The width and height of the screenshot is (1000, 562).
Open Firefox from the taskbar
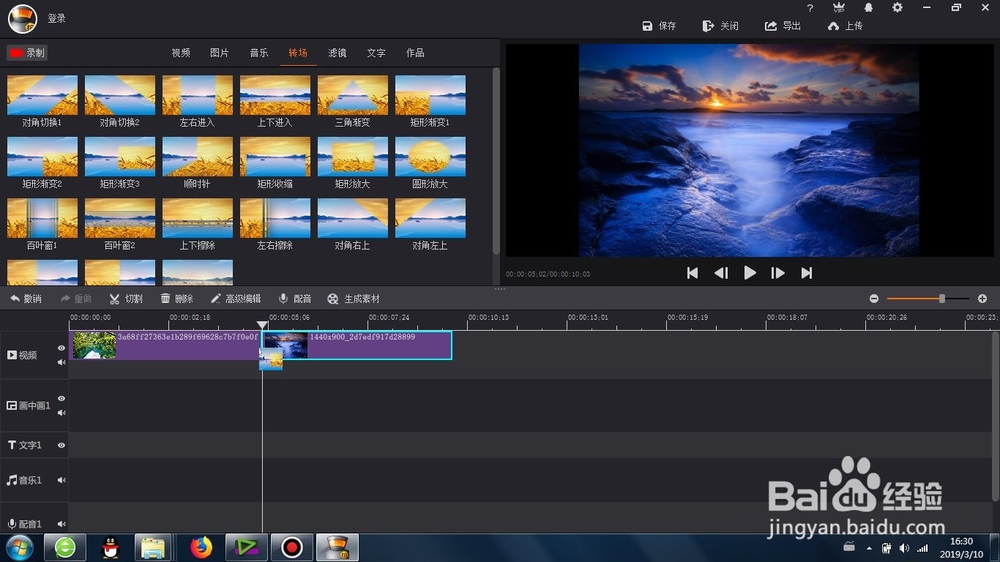click(201, 547)
